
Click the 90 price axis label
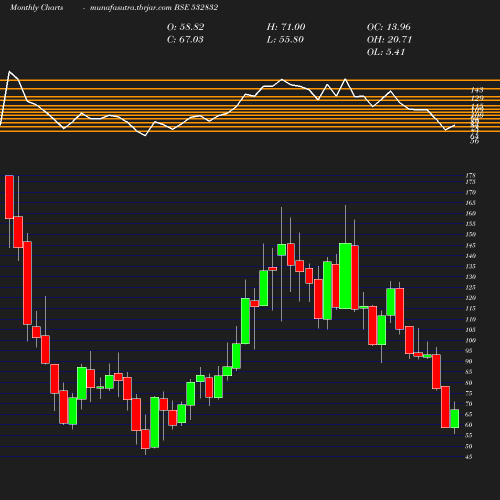click(469, 361)
